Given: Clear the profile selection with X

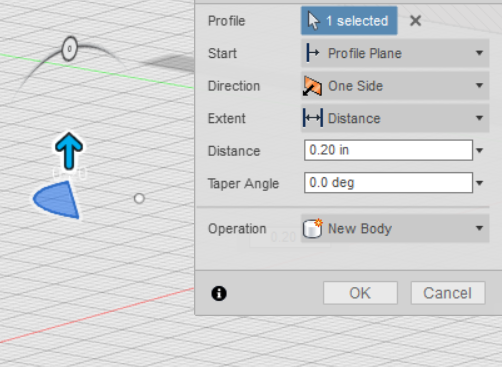Looking at the screenshot, I should click(x=415, y=21).
